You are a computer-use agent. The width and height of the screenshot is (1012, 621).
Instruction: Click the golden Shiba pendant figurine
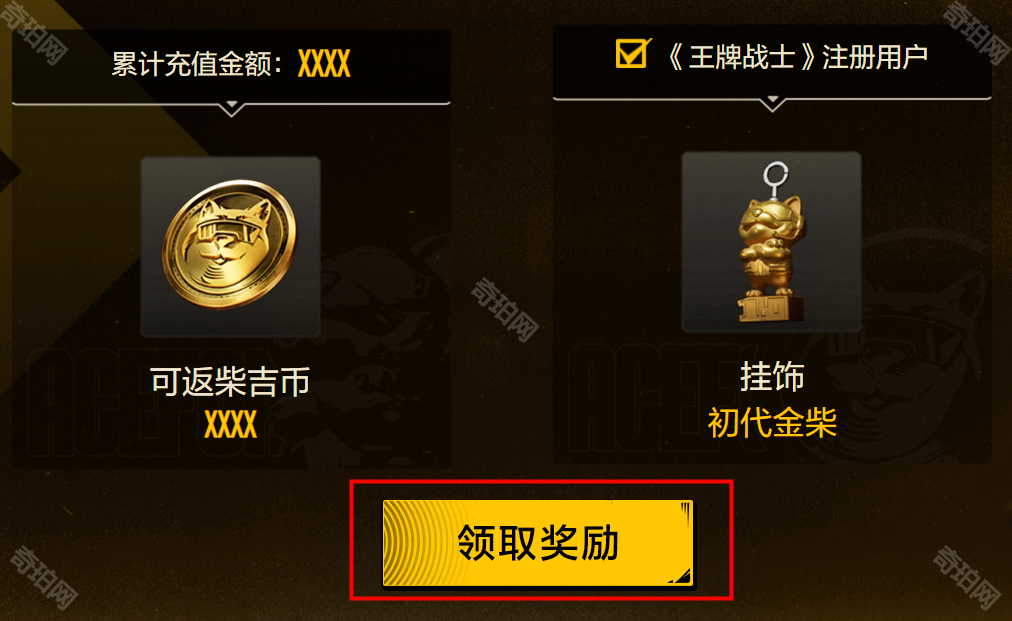pyautogui.click(x=771, y=258)
